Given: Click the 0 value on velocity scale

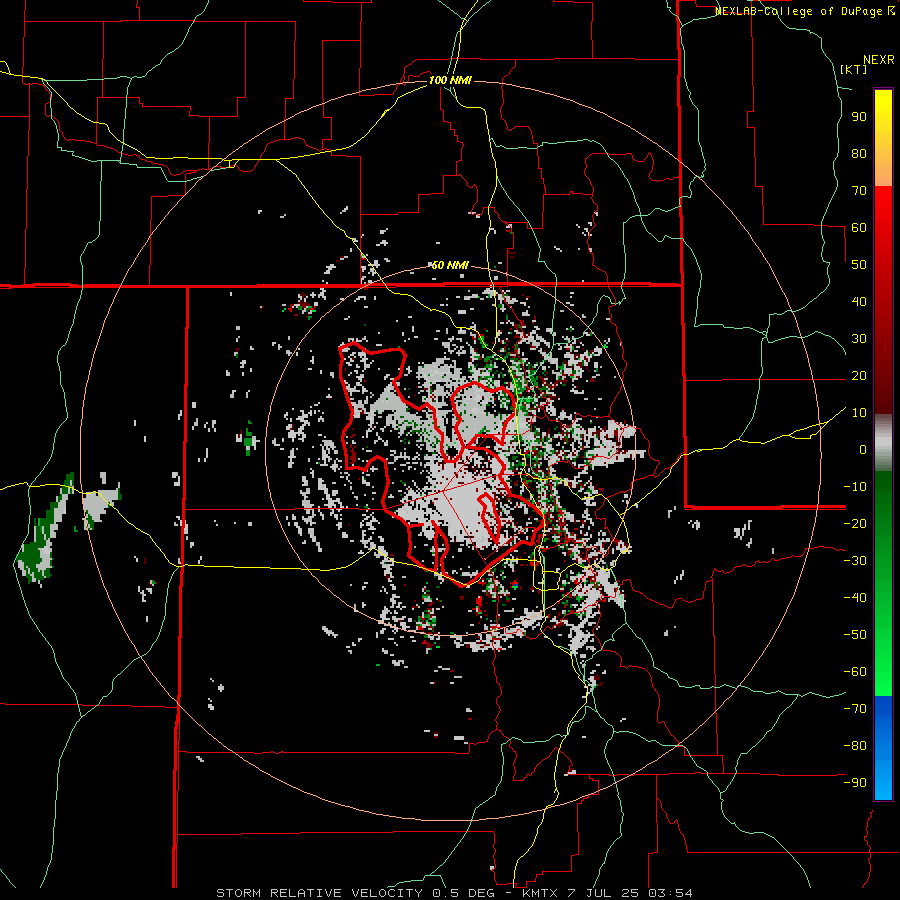Looking at the screenshot, I should coord(863,450).
